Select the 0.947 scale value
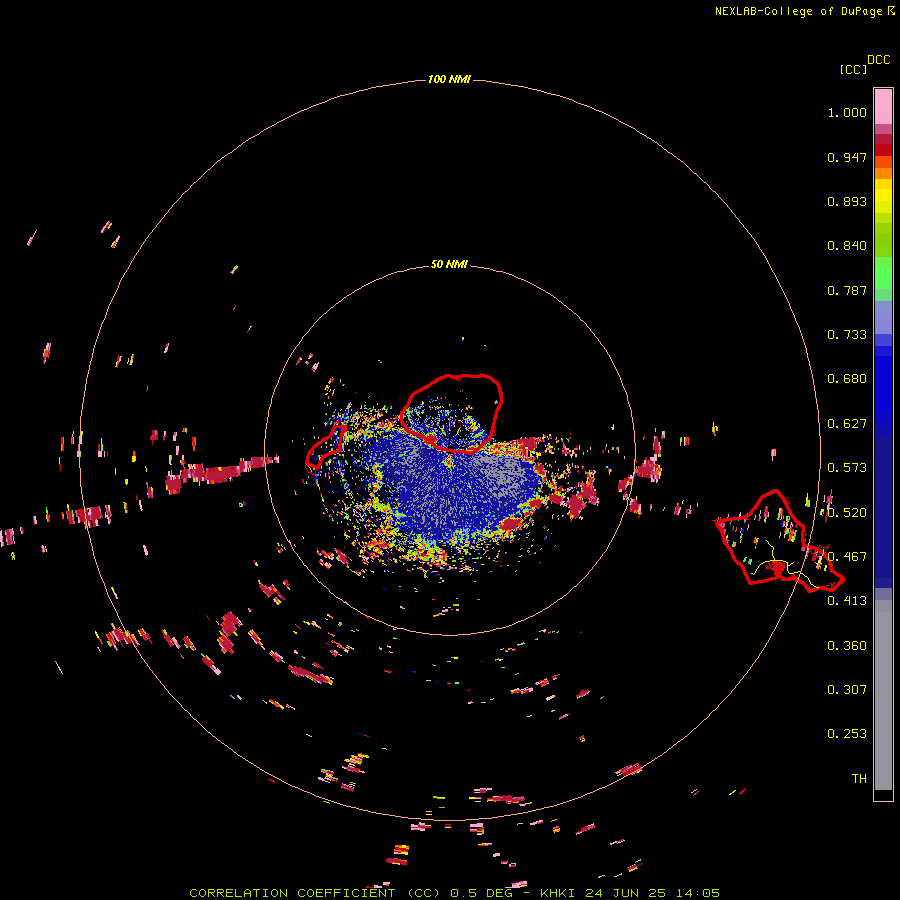This screenshot has height=900, width=900. tap(847, 157)
